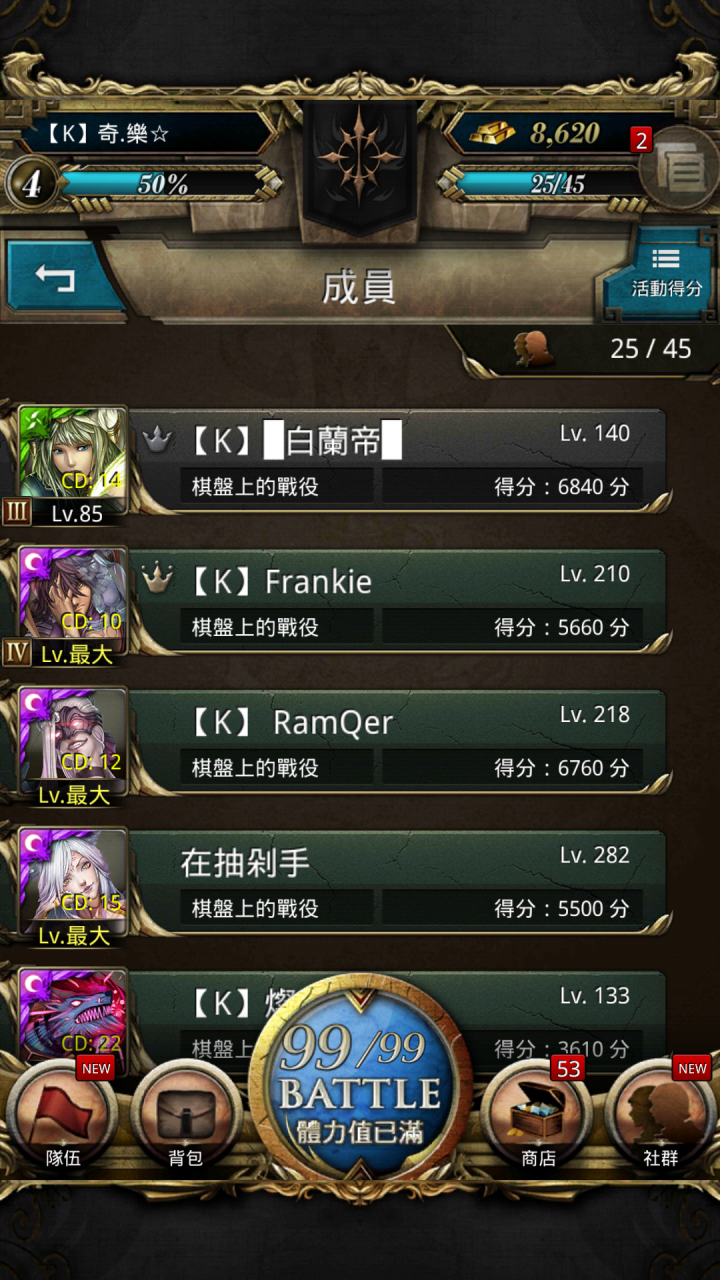The width and height of the screenshot is (720, 1280).
Task: Select member 【K】白蘭帝 row
Action: [397, 460]
